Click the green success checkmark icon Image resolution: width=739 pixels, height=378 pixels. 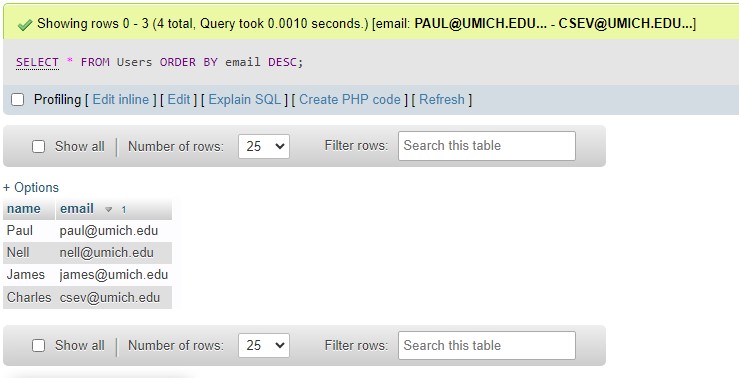pyautogui.click(x=25, y=25)
